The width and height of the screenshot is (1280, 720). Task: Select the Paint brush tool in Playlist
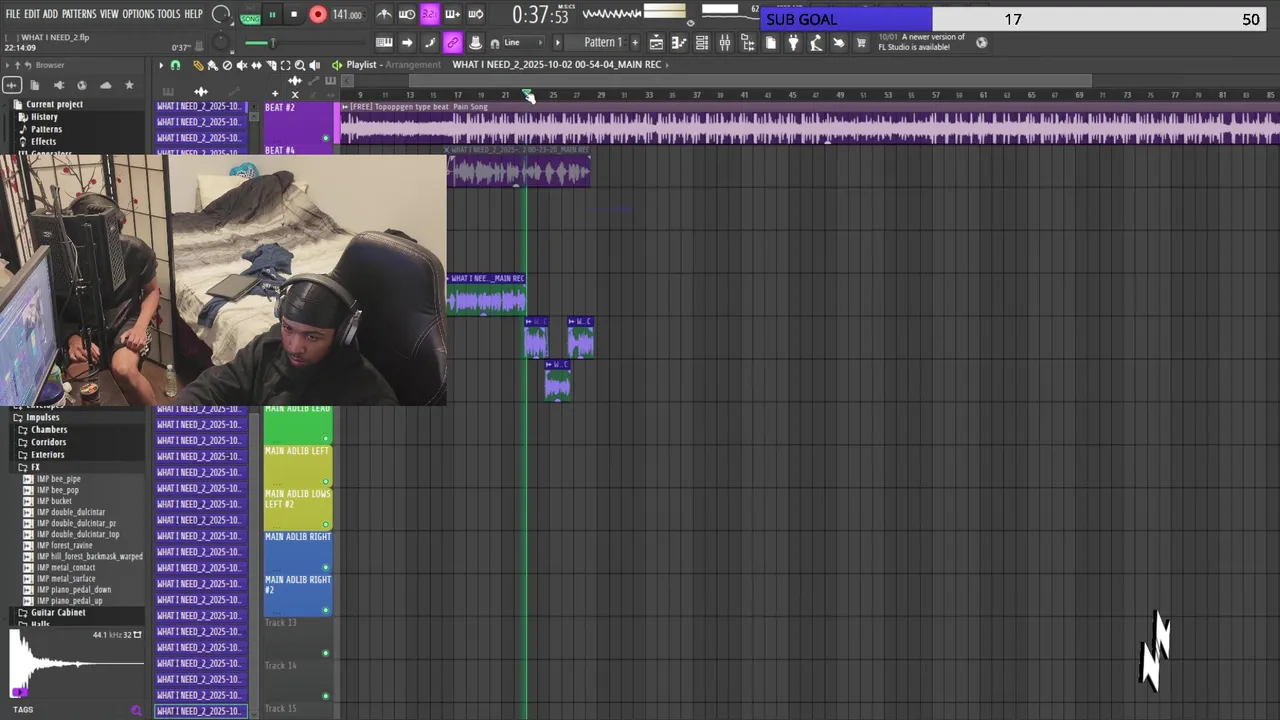212,65
